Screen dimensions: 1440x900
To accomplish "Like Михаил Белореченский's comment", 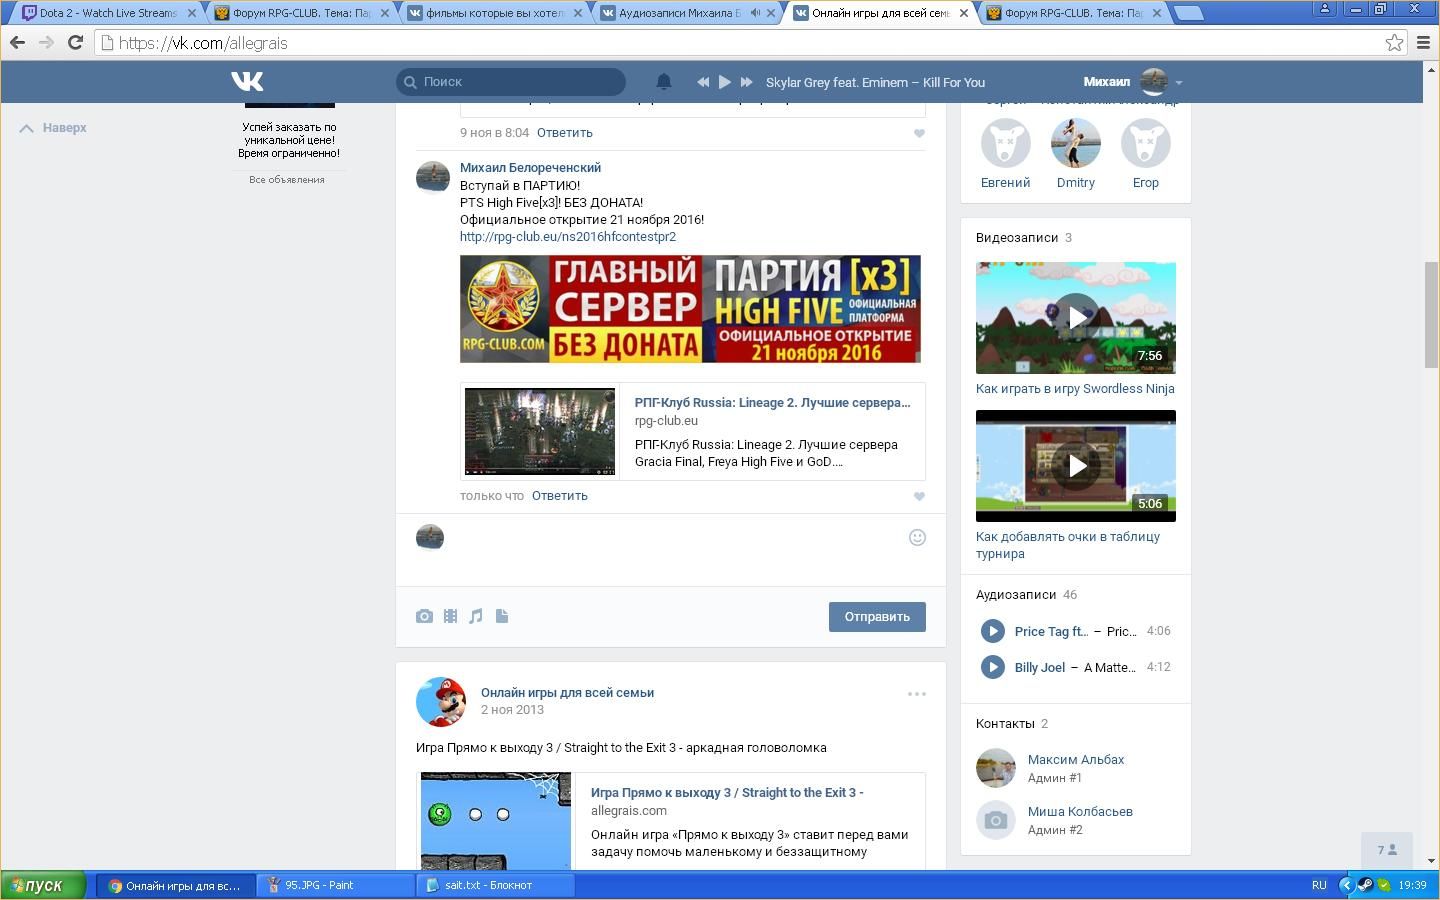I will (x=918, y=497).
